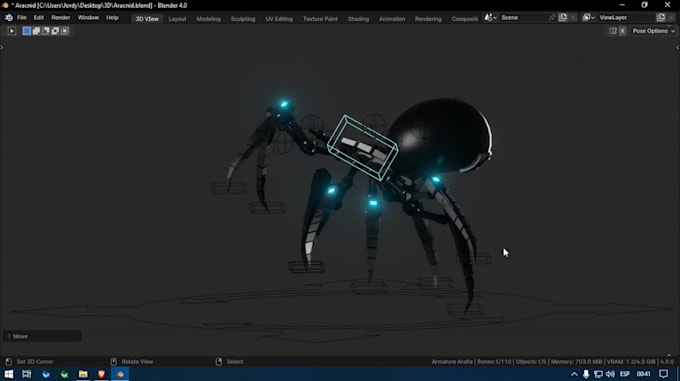Show hidden system tray icons

pos(574,374)
